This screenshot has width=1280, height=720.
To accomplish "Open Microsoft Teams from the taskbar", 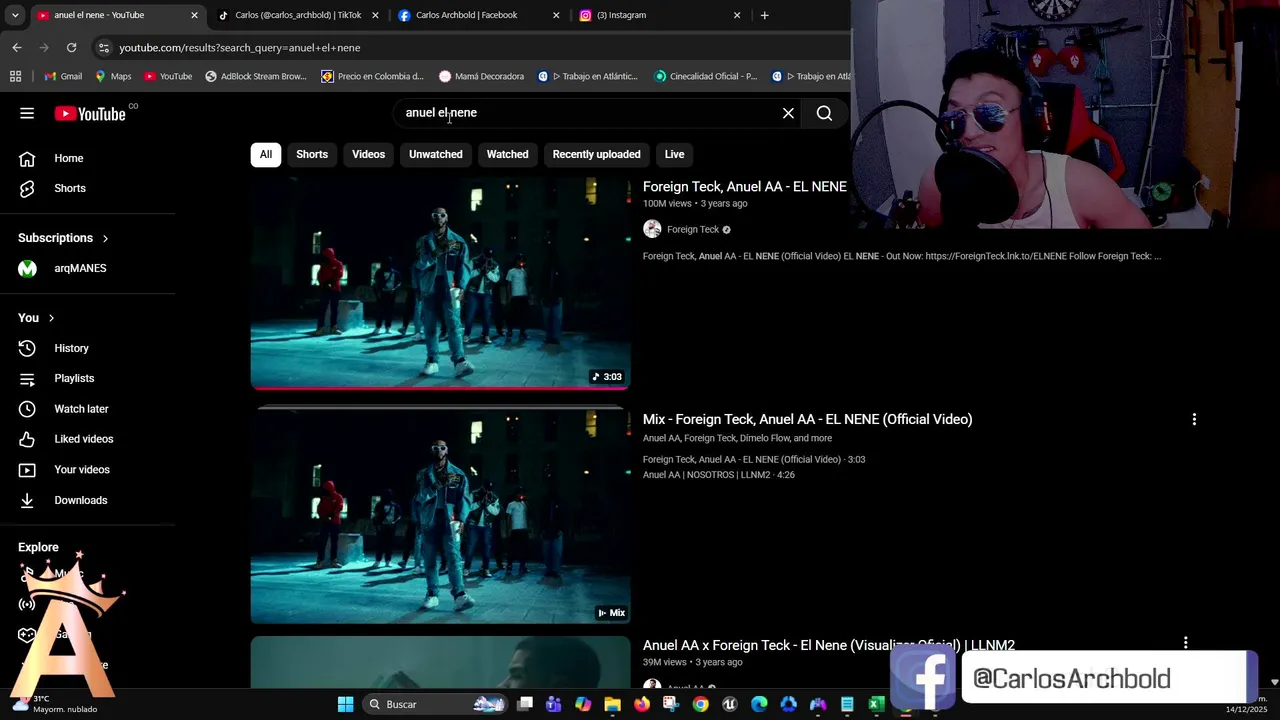I will (554, 704).
